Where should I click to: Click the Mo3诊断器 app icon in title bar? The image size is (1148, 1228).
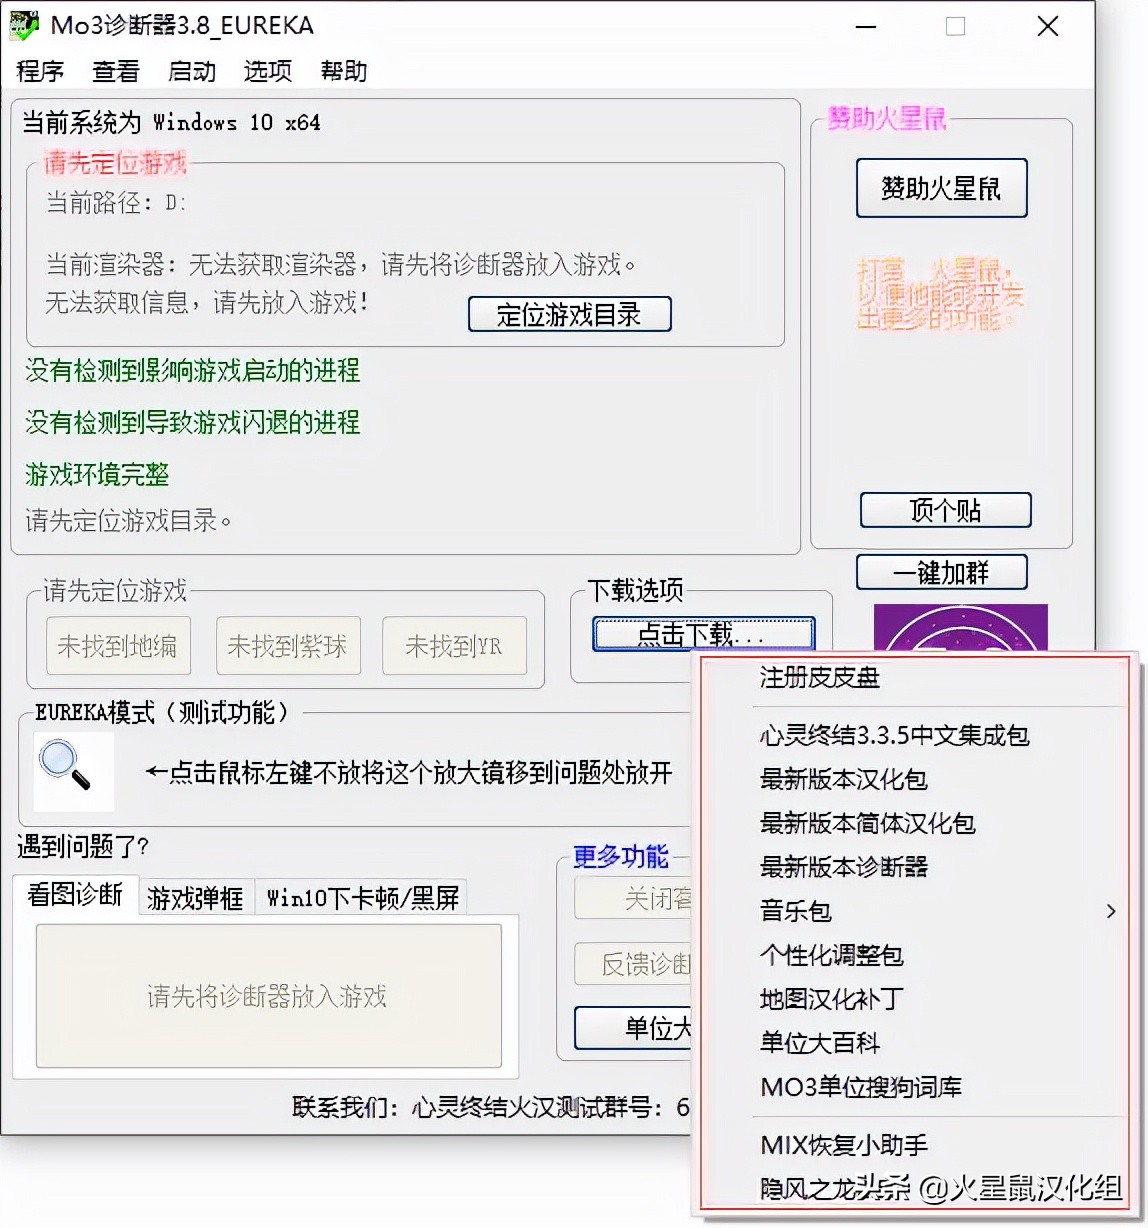22,25
